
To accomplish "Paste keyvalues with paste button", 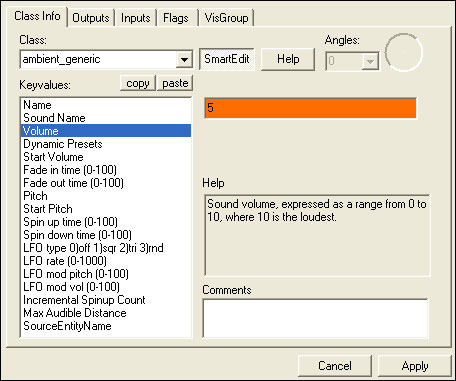I will click(x=175, y=83).
